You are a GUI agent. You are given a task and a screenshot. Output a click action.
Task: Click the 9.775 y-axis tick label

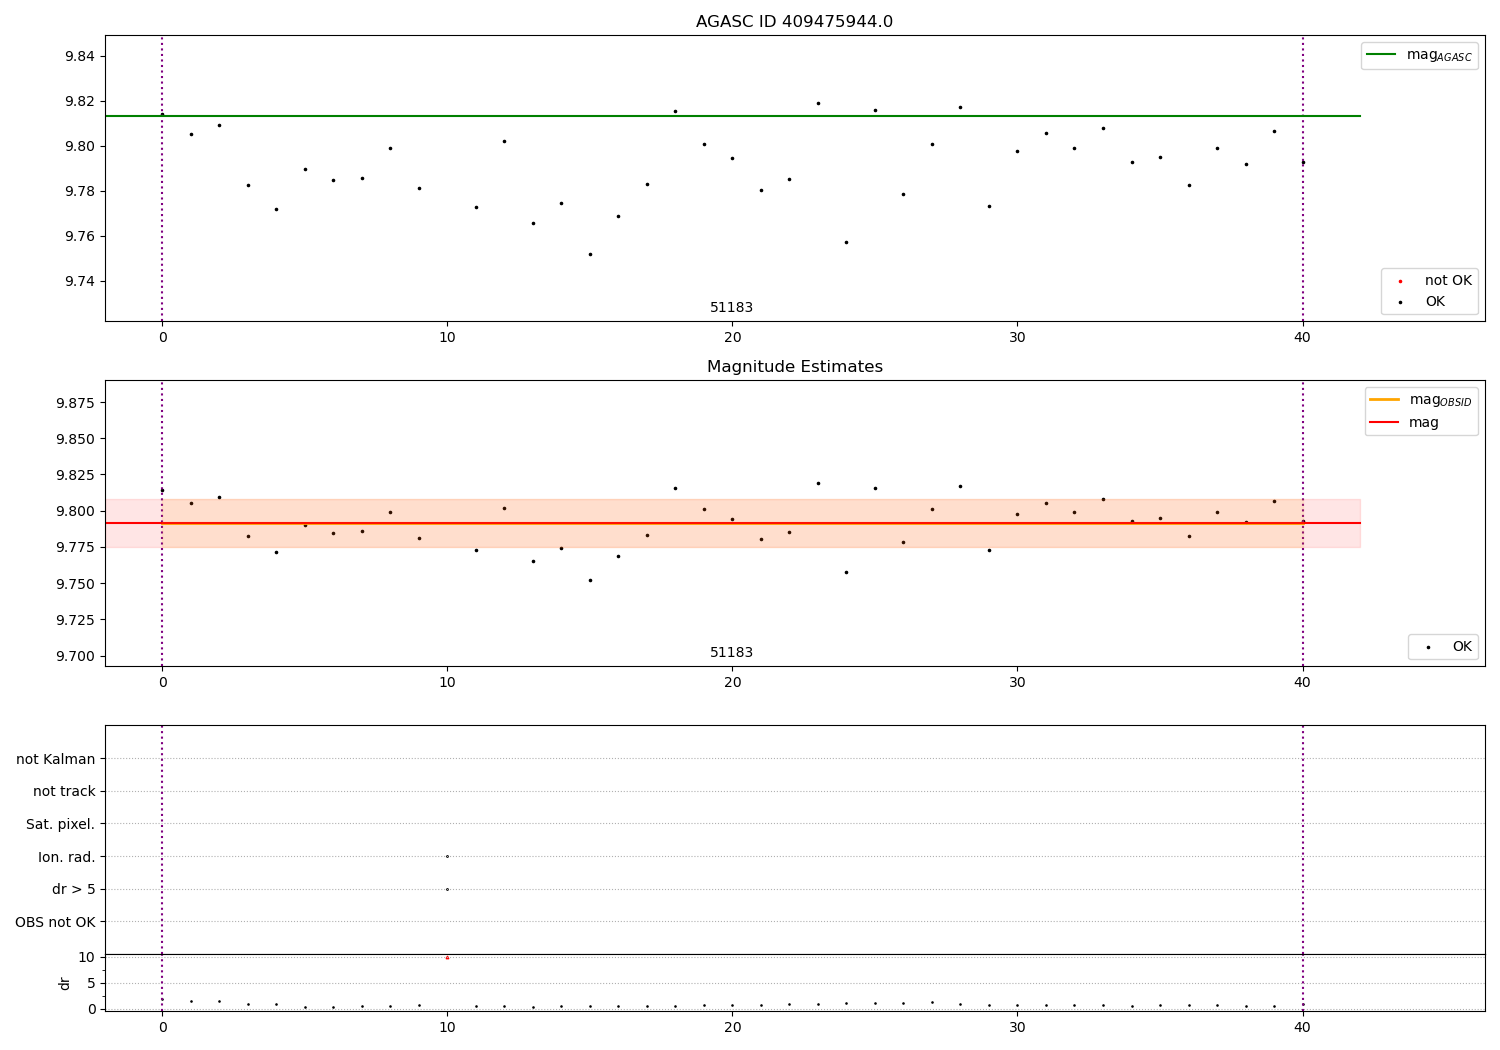click(x=76, y=548)
